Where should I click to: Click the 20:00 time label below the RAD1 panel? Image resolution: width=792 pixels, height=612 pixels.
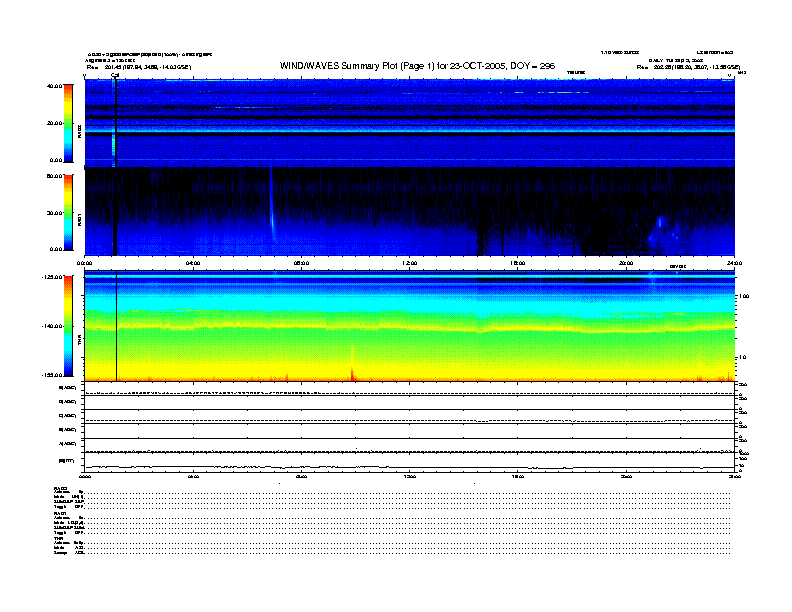(626, 263)
